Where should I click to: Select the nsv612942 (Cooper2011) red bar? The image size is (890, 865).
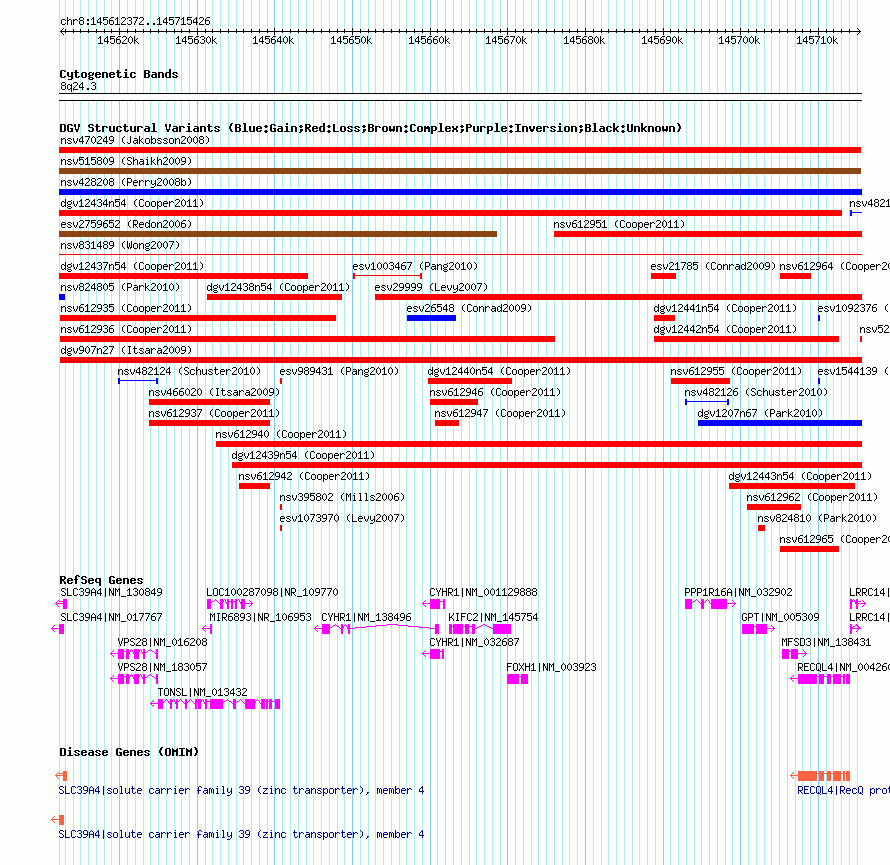pyautogui.click(x=254, y=486)
